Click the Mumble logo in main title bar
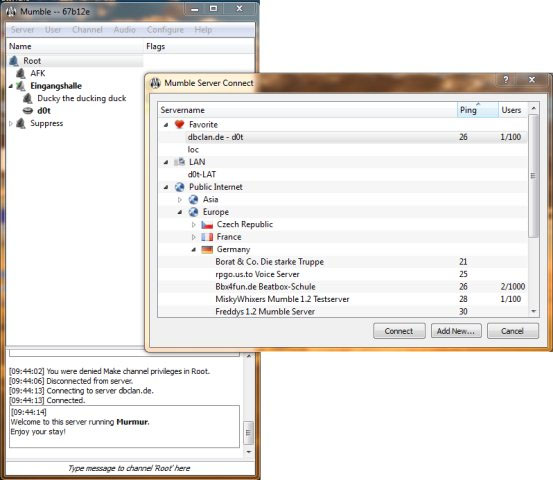553x480 pixels. click(11, 11)
